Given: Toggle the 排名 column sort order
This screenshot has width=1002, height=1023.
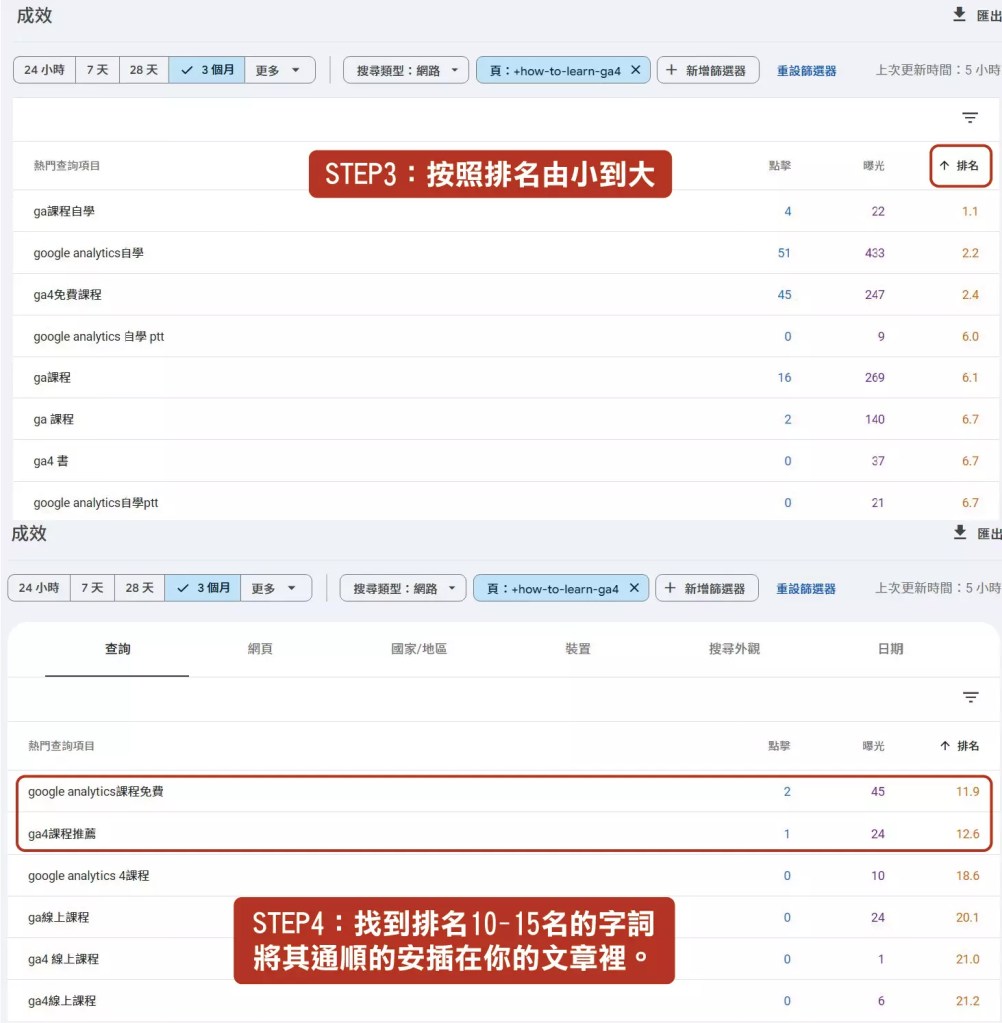Looking at the screenshot, I should coord(962,165).
